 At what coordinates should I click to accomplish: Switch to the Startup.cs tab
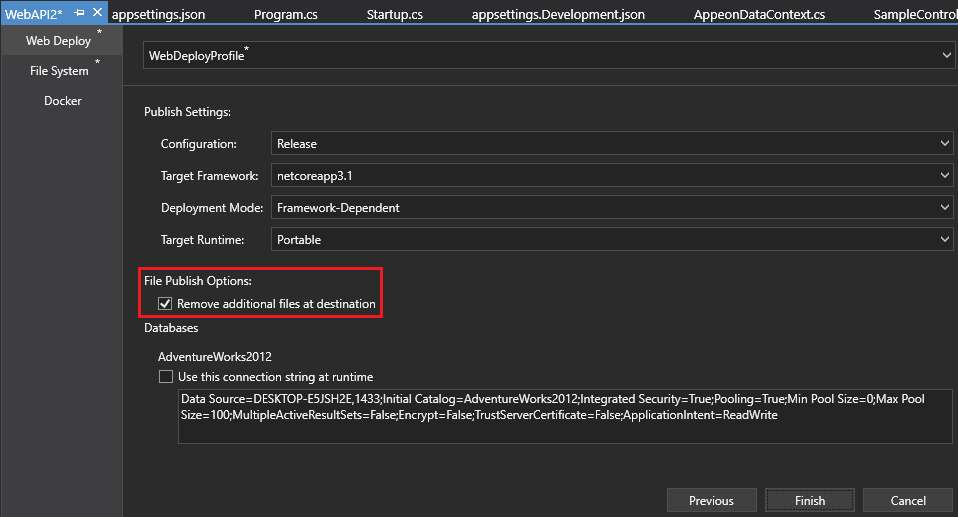(394, 14)
